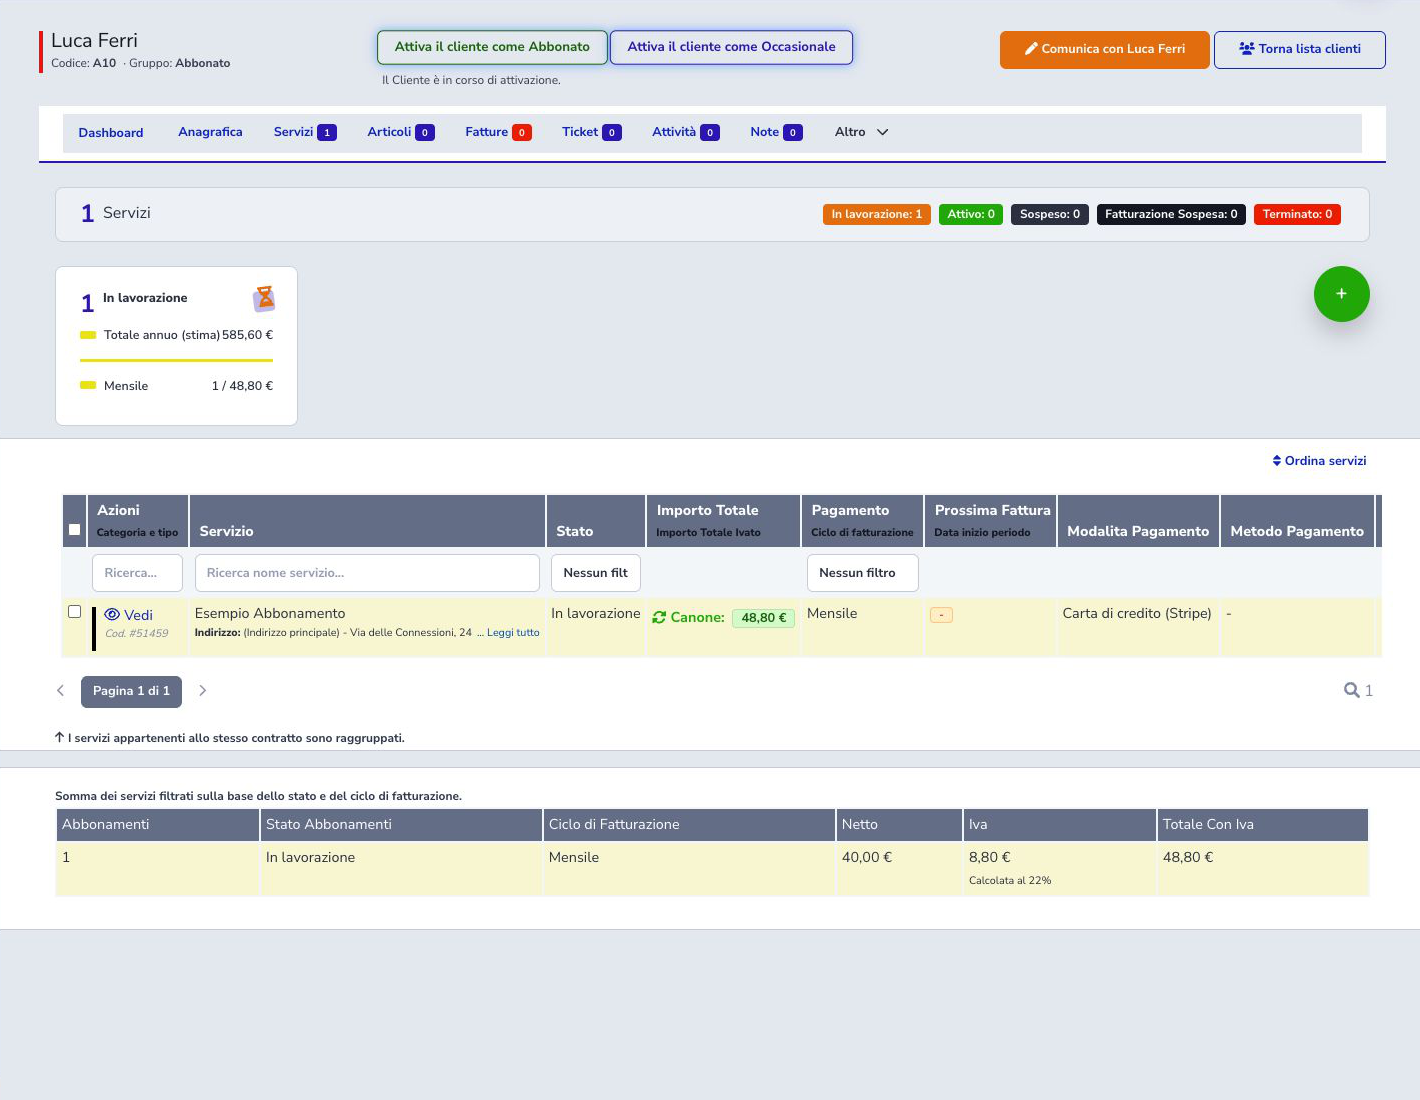1420x1100 pixels.
Task: Click the magnifier icon beside result count
Action: pos(1351,690)
